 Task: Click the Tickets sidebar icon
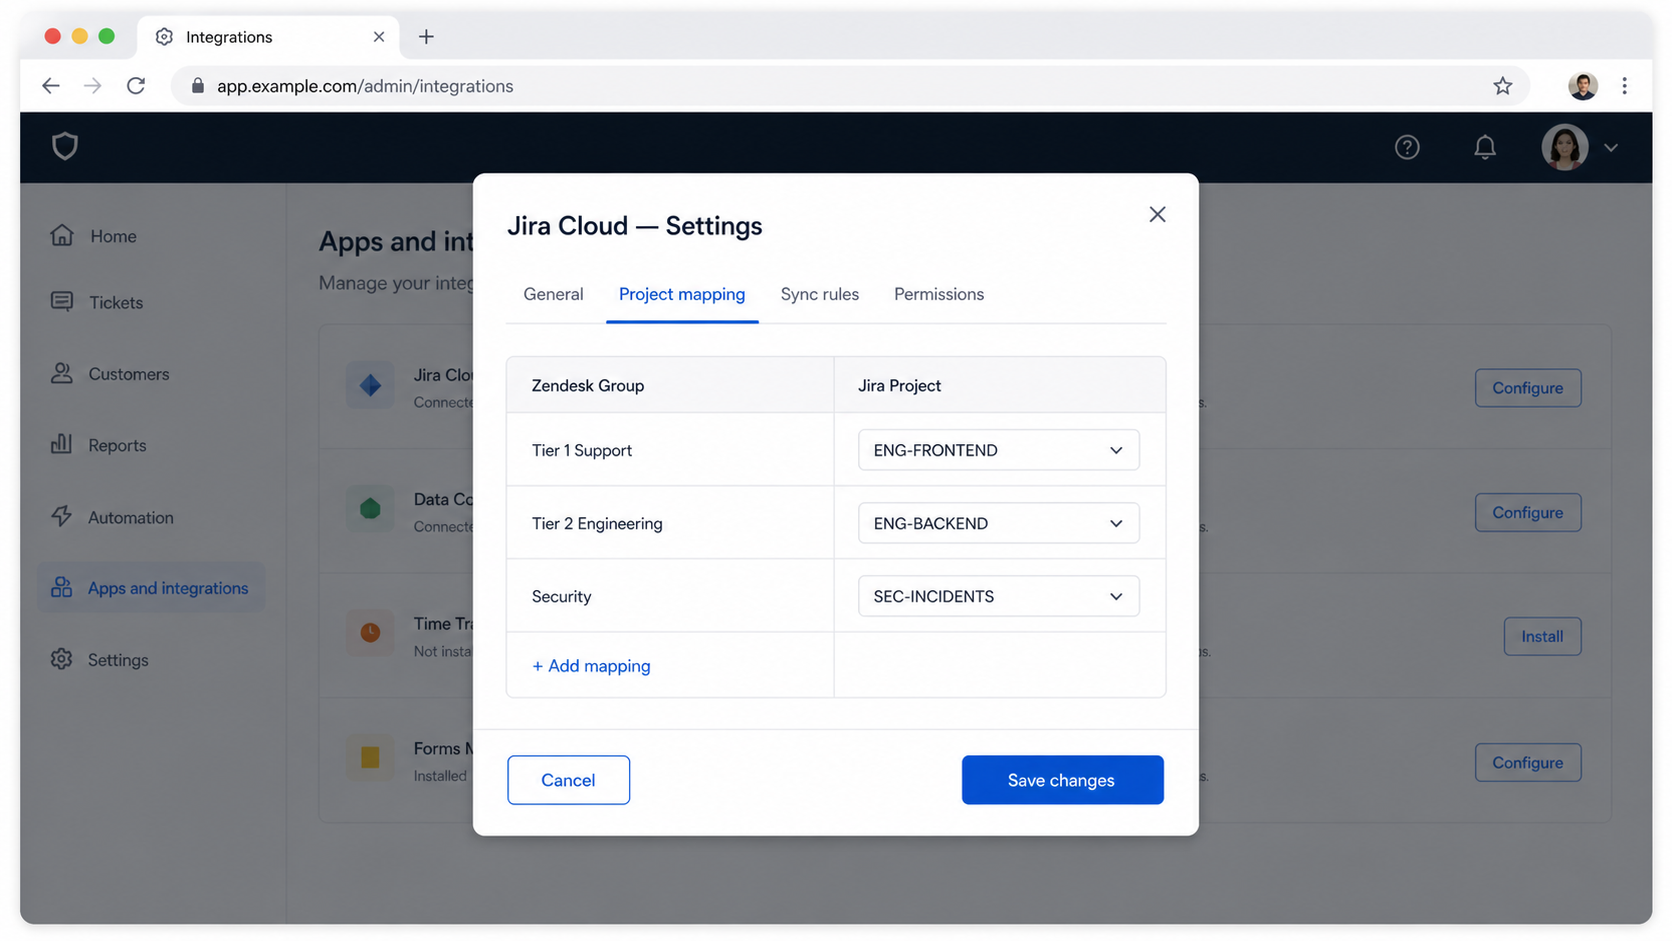pos(62,301)
